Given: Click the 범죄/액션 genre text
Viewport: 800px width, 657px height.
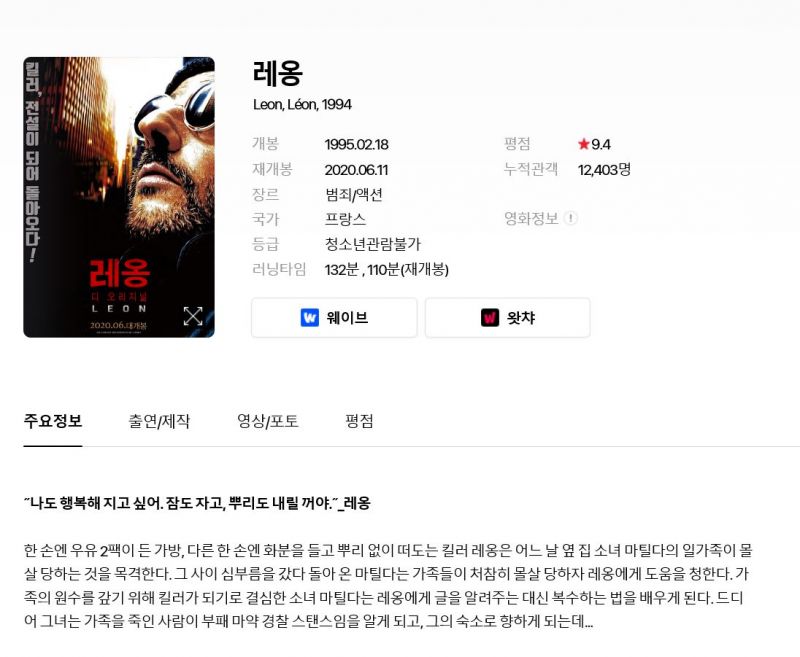Looking at the screenshot, I should (x=354, y=195).
